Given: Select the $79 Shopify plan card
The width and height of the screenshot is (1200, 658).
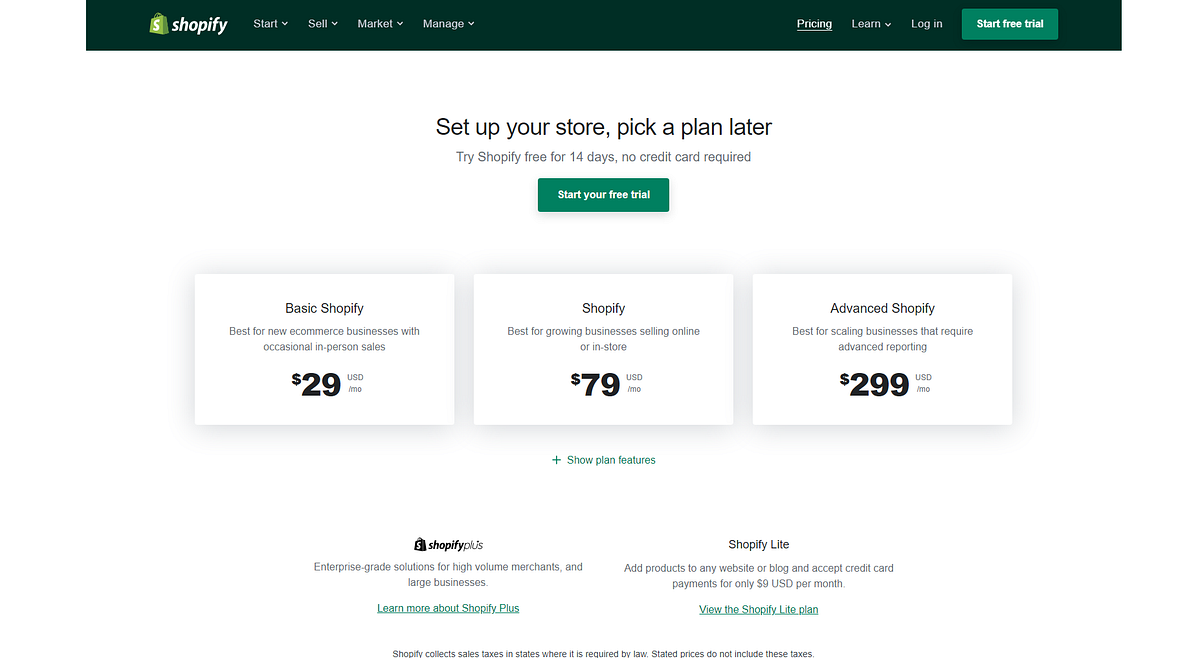Looking at the screenshot, I should 603,349.
